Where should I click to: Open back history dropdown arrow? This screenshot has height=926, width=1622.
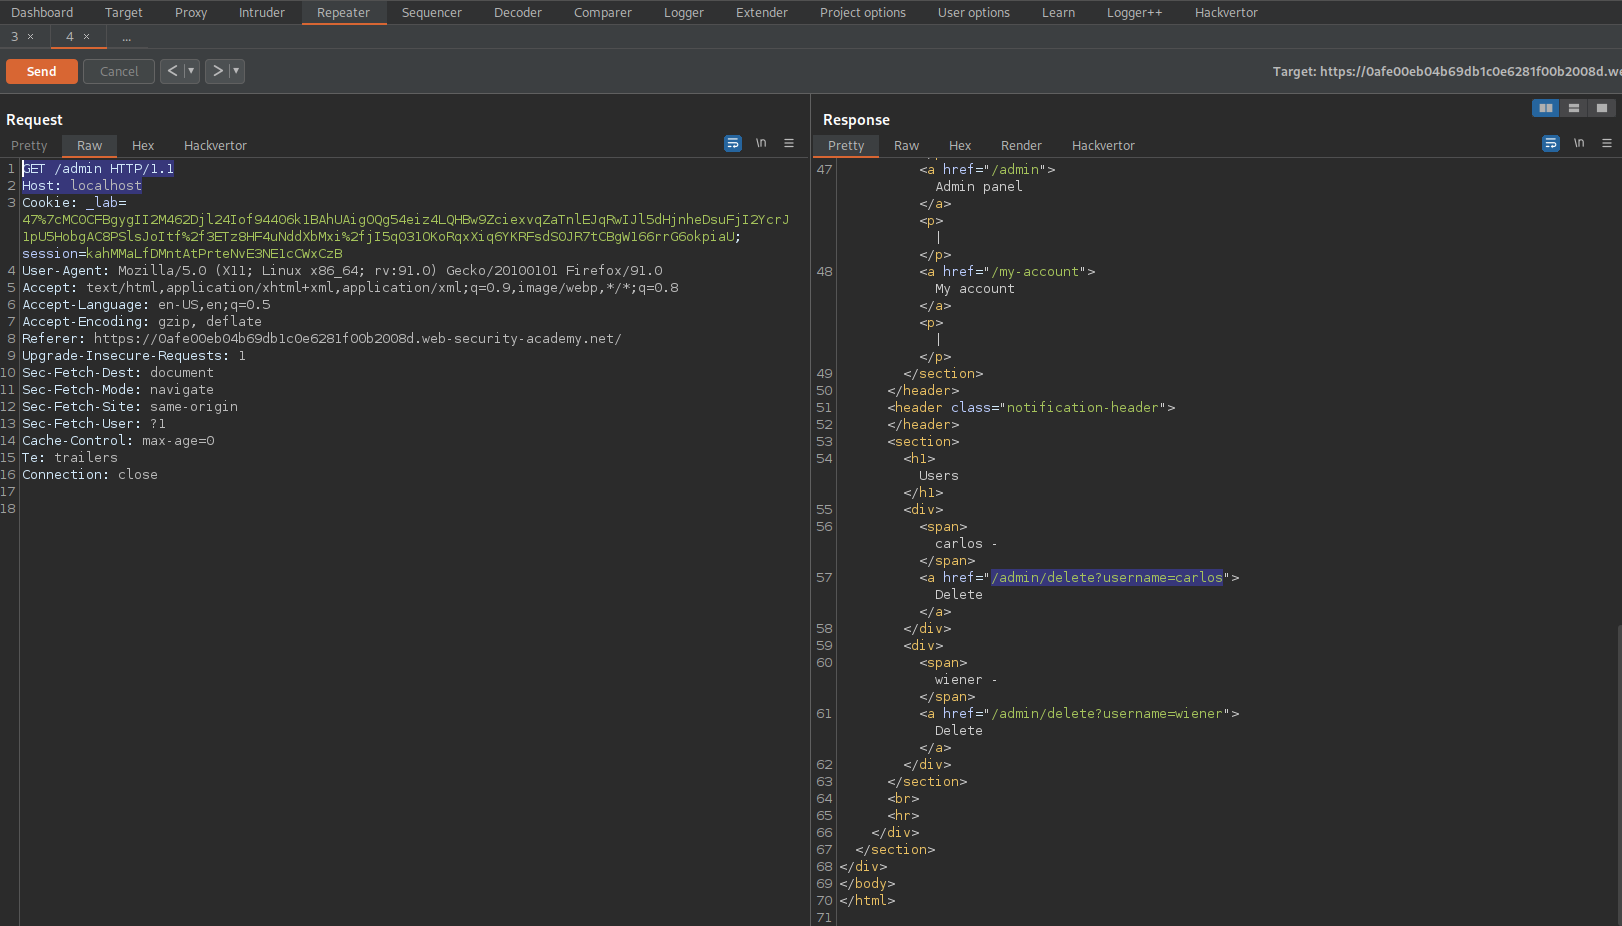click(x=191, y=71)
